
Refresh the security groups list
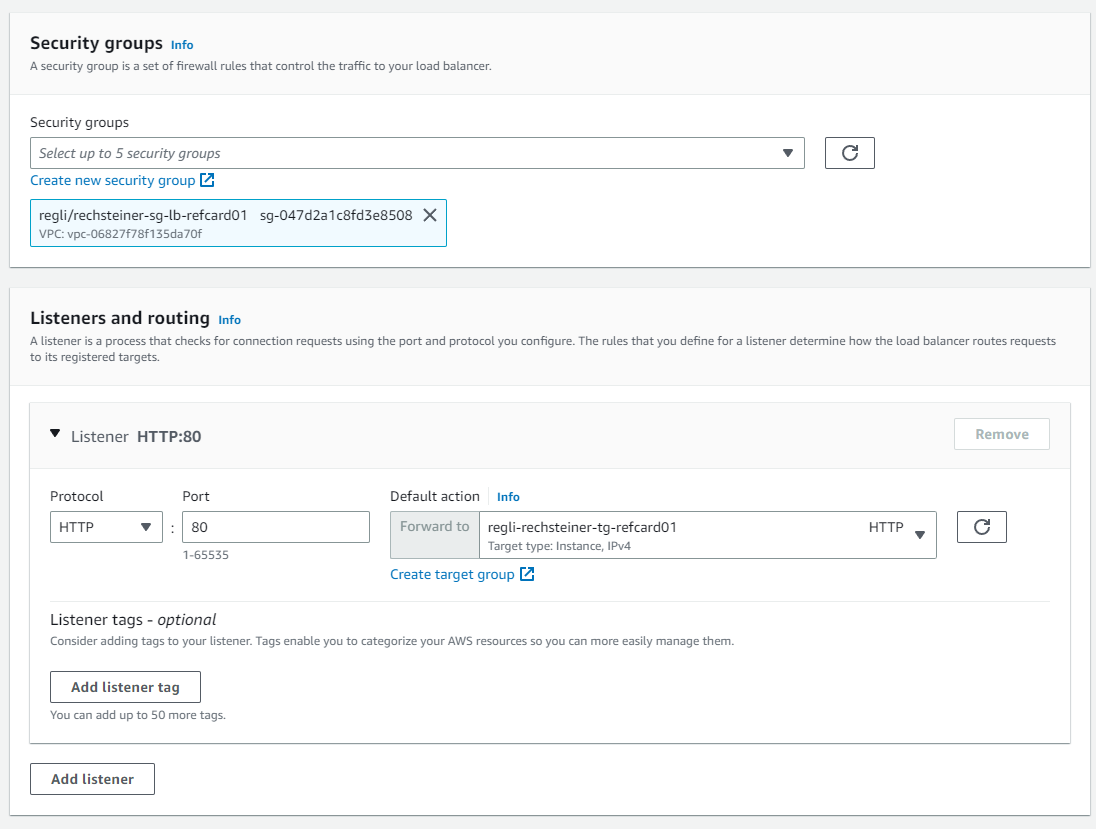tap(849, 153)
